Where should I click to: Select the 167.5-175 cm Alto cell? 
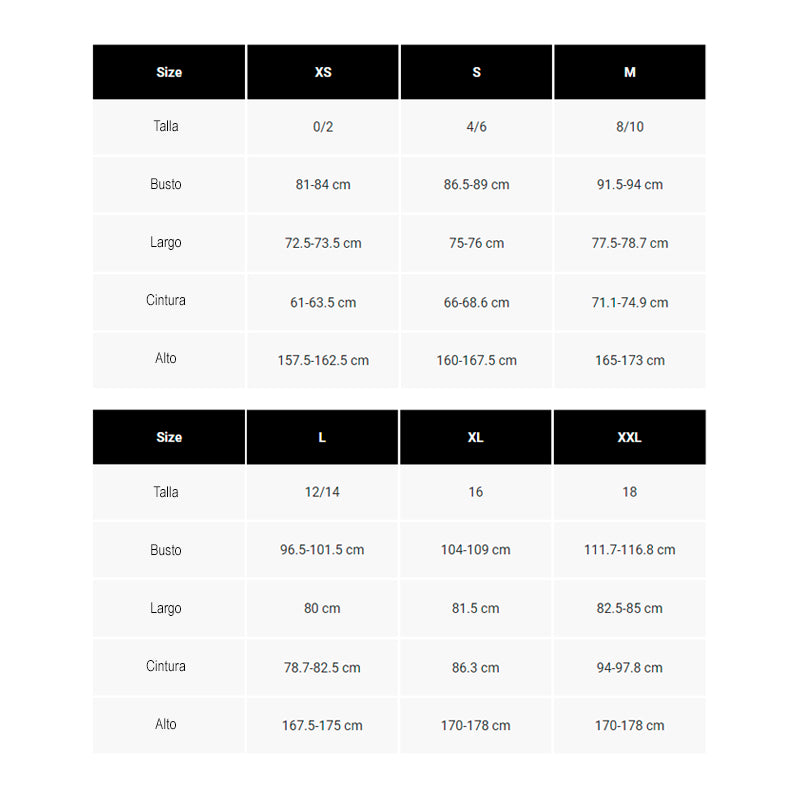(322, 726)
